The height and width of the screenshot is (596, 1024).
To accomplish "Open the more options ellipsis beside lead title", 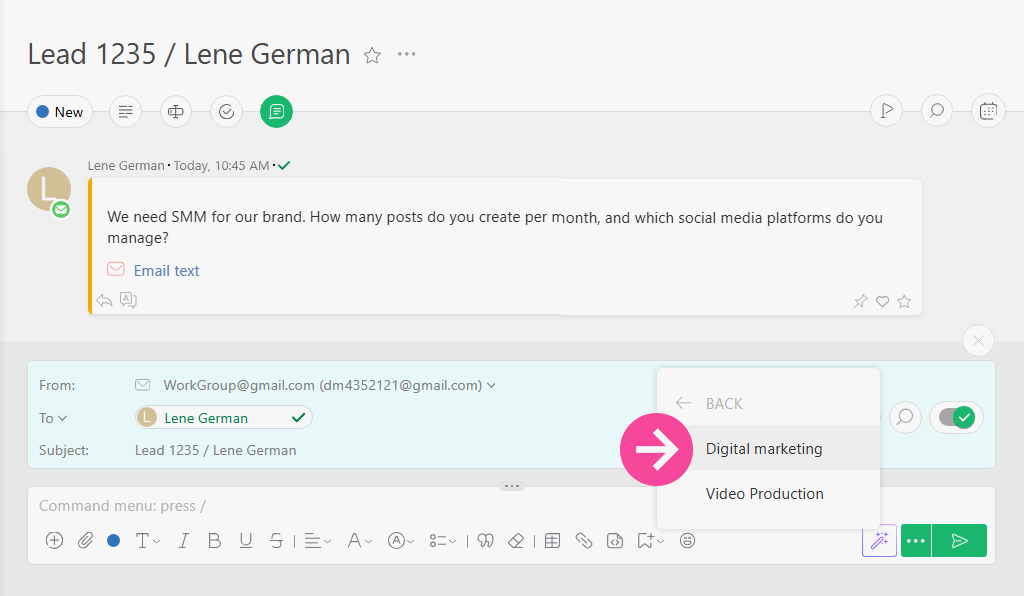I will (406, 54).
